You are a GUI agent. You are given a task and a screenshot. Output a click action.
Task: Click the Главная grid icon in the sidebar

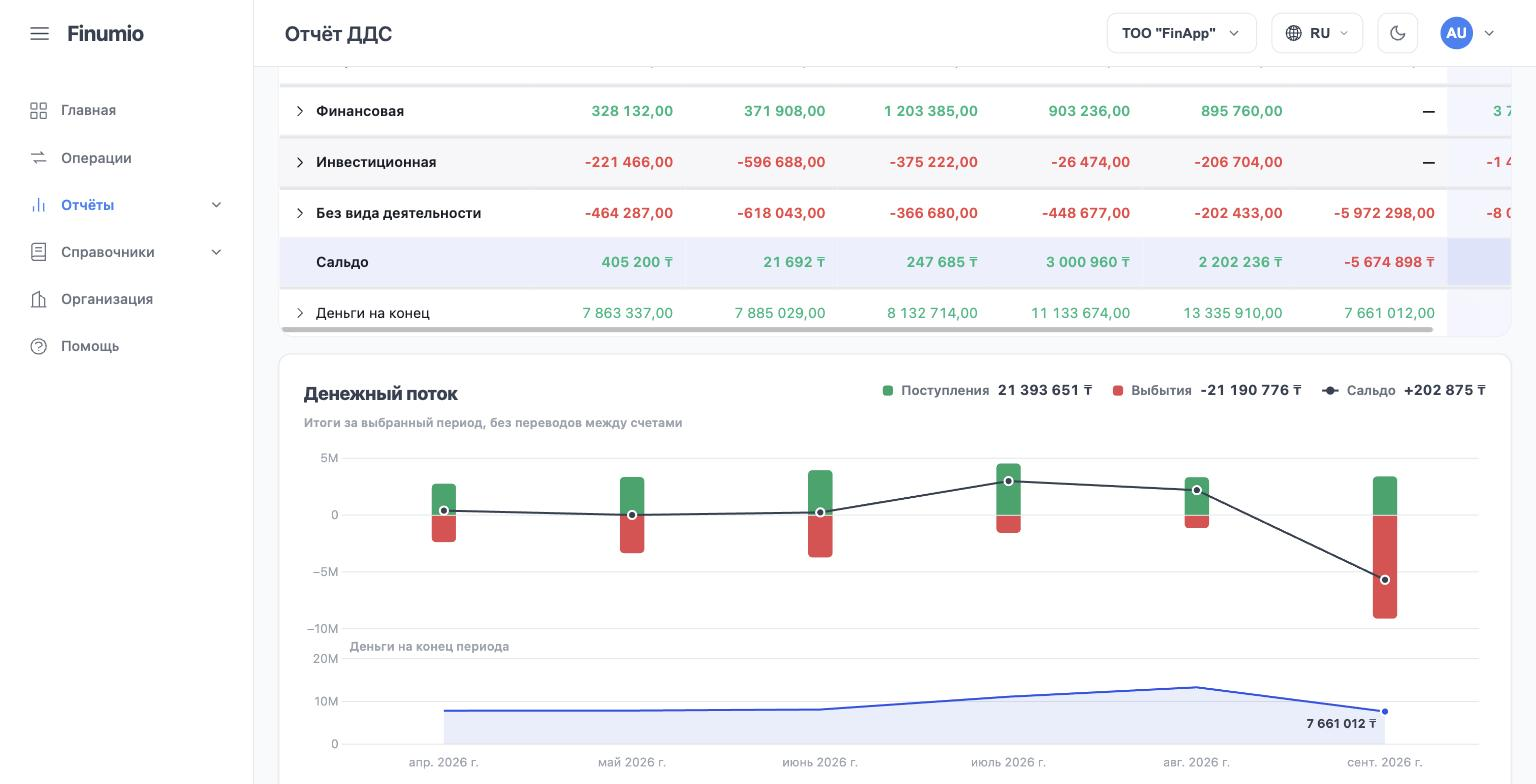click(39, 111)
